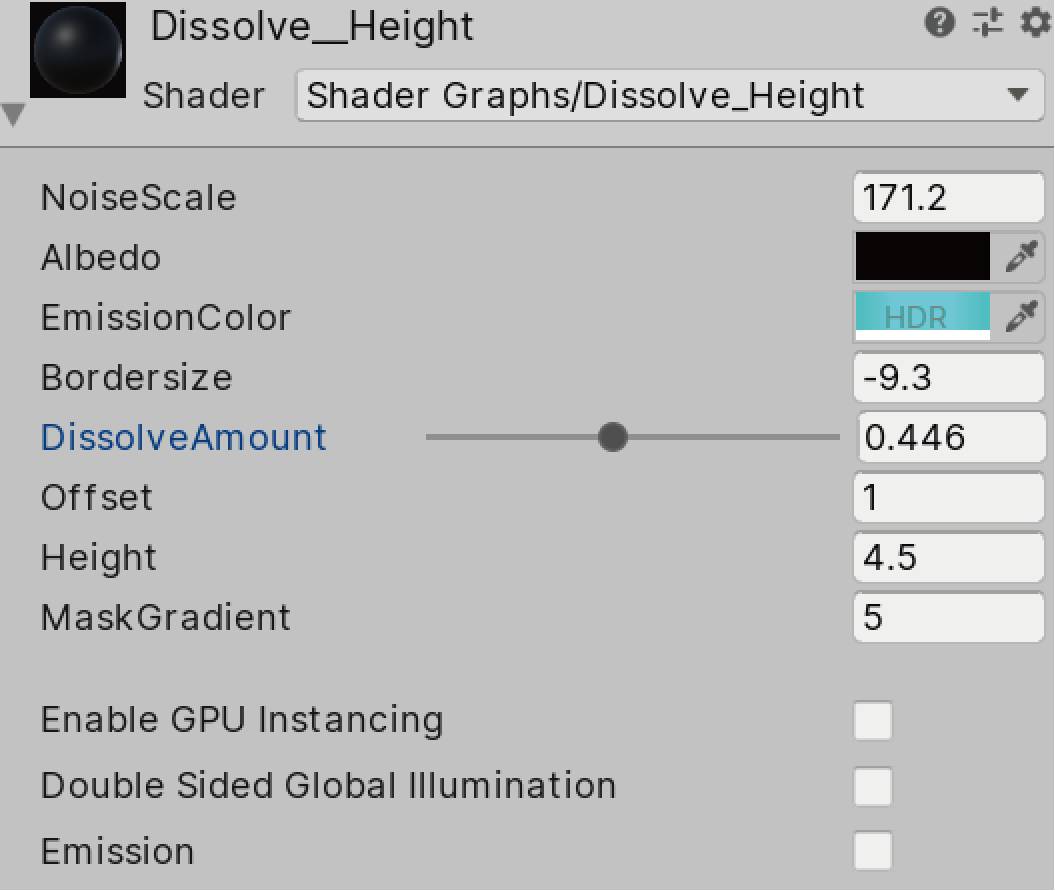Viewport: 1055px width, 891px height.
Task: Click the DissolveAmount slider handle
Action: point(612,437)
